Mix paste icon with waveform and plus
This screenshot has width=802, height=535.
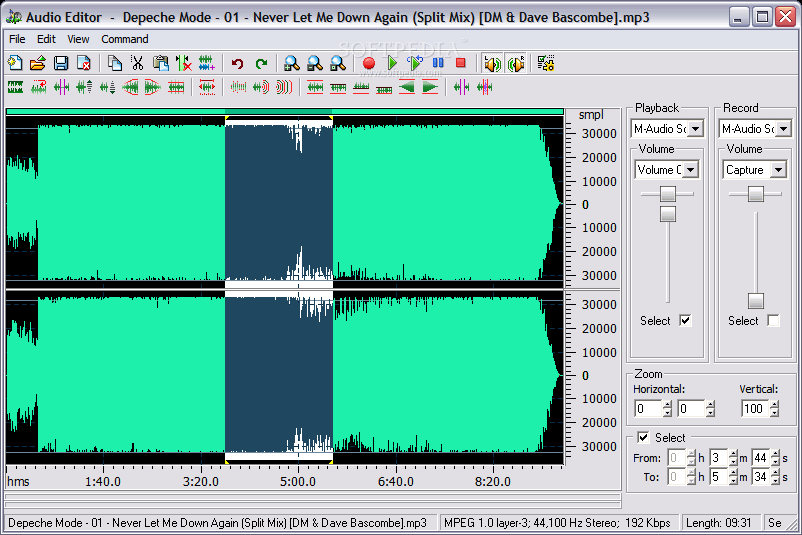[x=207, y=63]
